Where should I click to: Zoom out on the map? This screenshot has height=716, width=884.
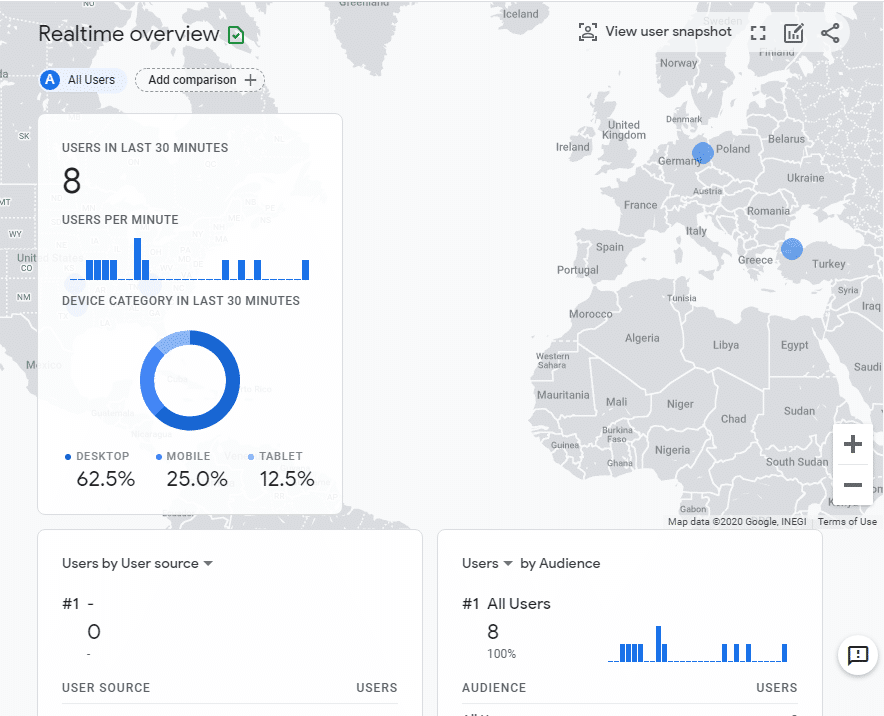click(x=852, y=485)
